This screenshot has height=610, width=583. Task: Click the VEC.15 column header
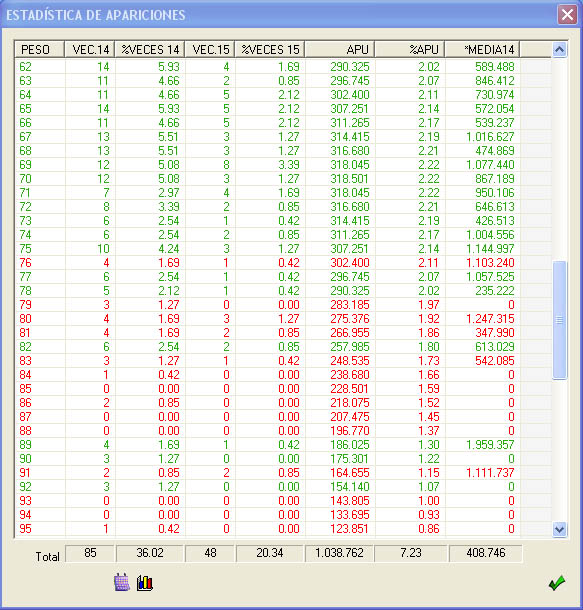[x=210, y=49]
